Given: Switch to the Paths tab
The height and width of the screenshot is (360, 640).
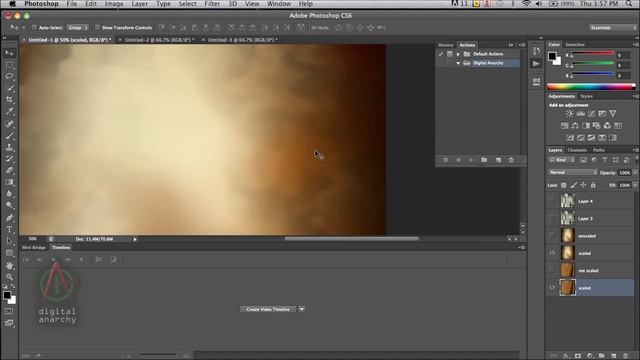Looking at the screenshot, I should point(598,150).
